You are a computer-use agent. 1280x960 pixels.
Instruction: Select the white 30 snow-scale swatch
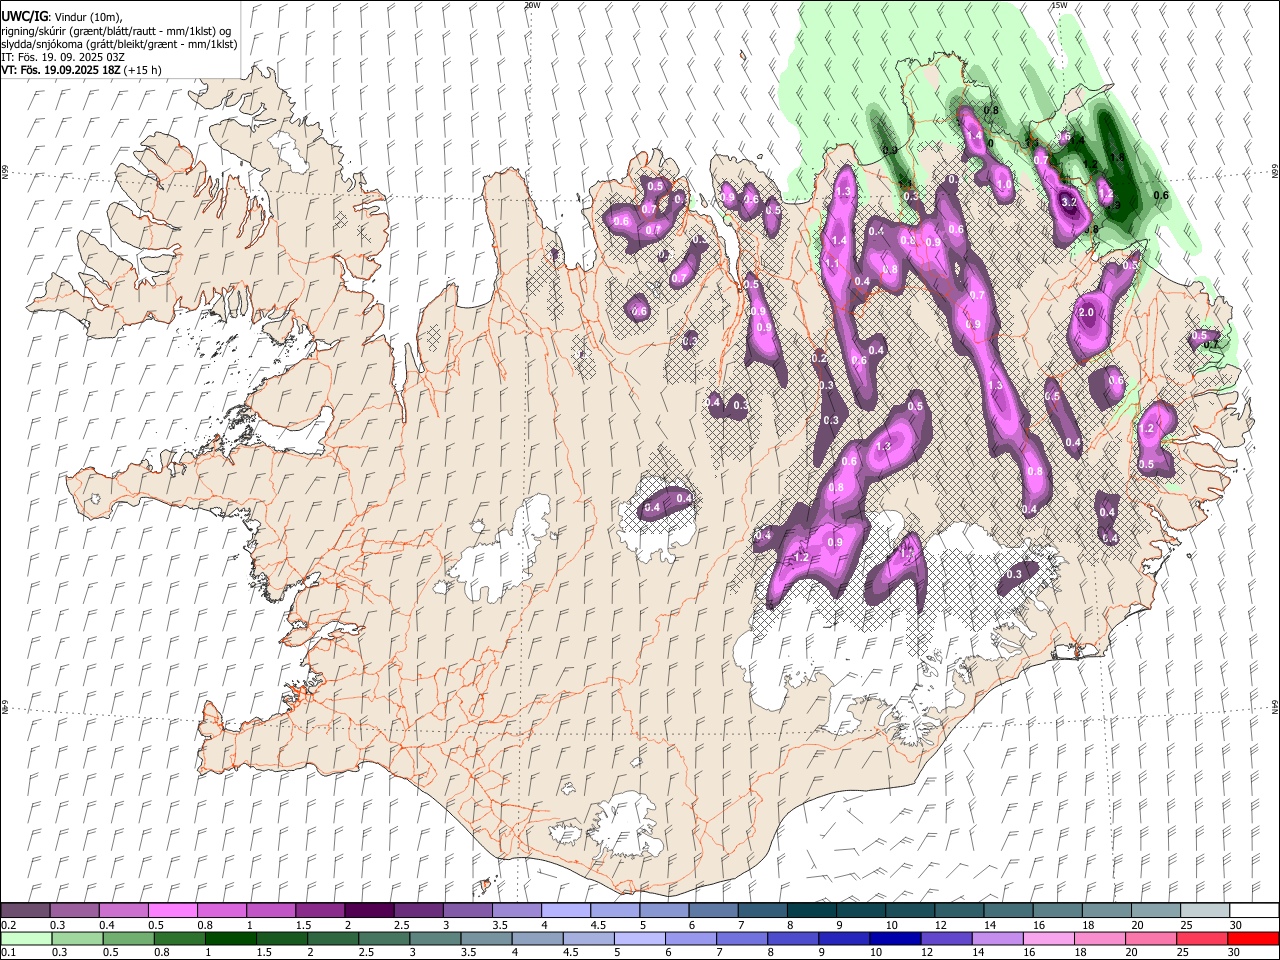point(1253,911)
